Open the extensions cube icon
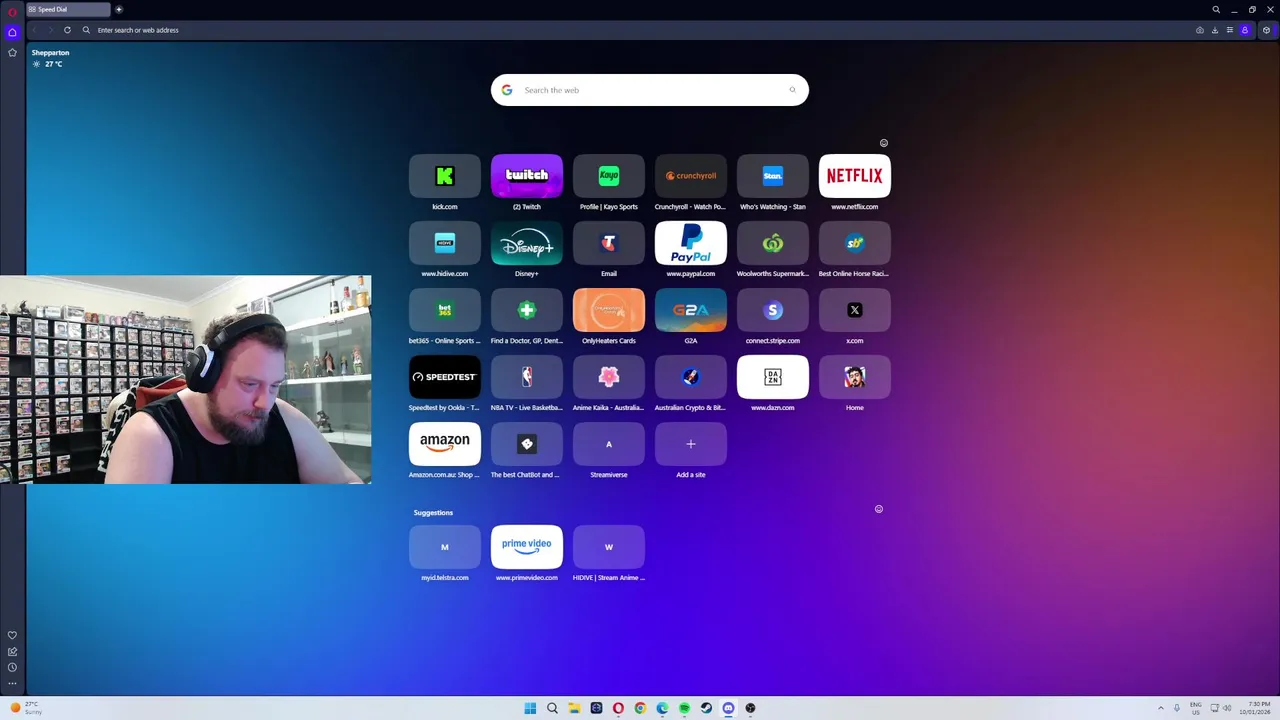 [1267, 30]
